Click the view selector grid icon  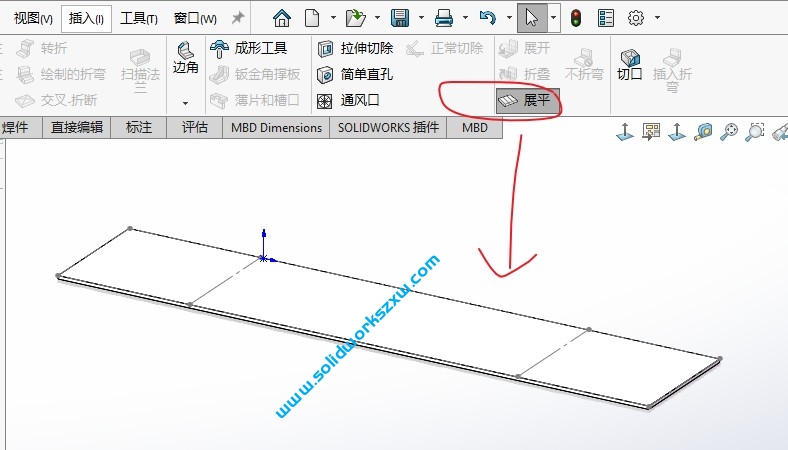(651, 132)
